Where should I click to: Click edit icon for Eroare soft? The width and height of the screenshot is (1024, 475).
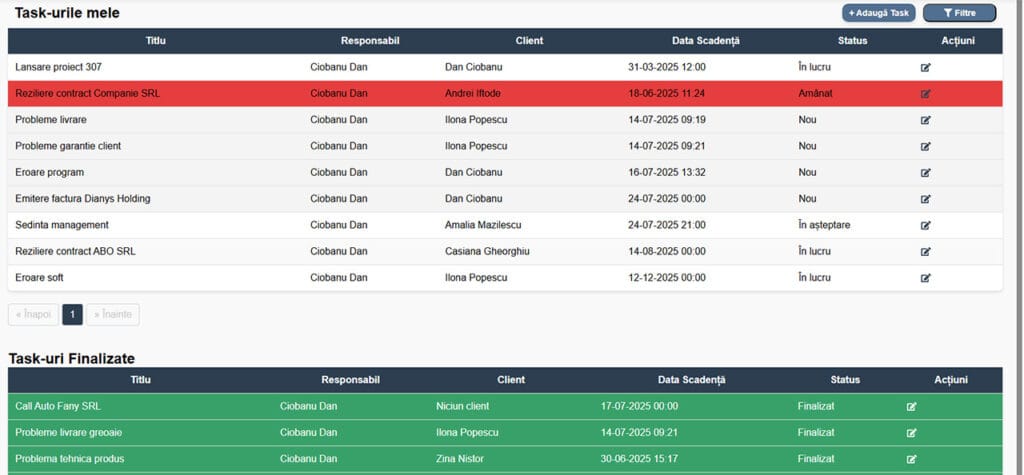pyautogui.click(x=925, y=278)
